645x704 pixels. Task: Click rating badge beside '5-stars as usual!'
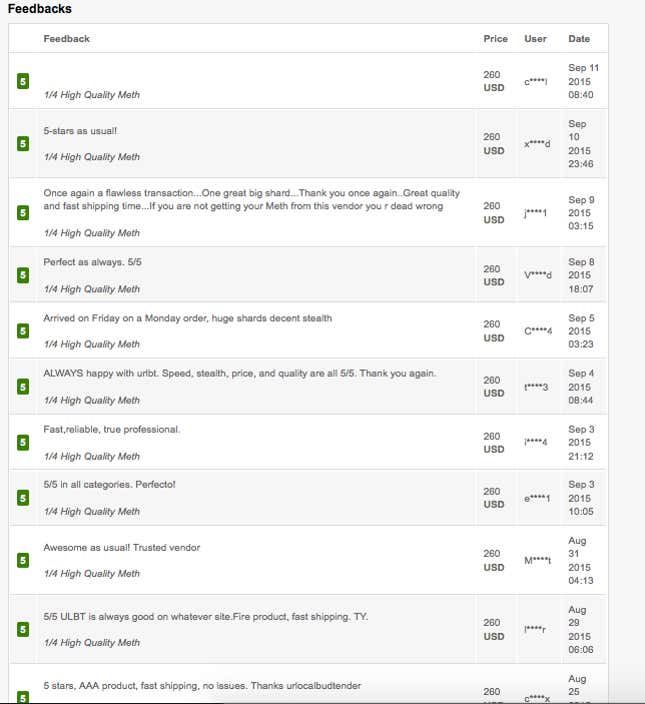(x=23, y=144)
